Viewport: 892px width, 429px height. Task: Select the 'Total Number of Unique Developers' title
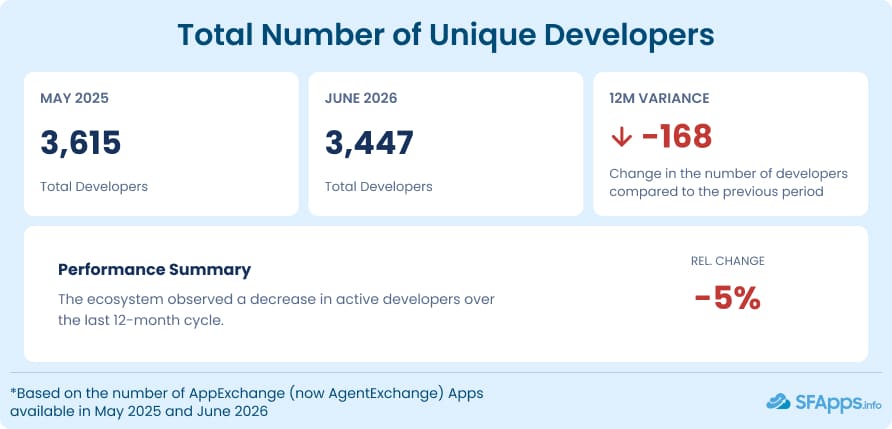pyautogui.click(x=446, y=35)
